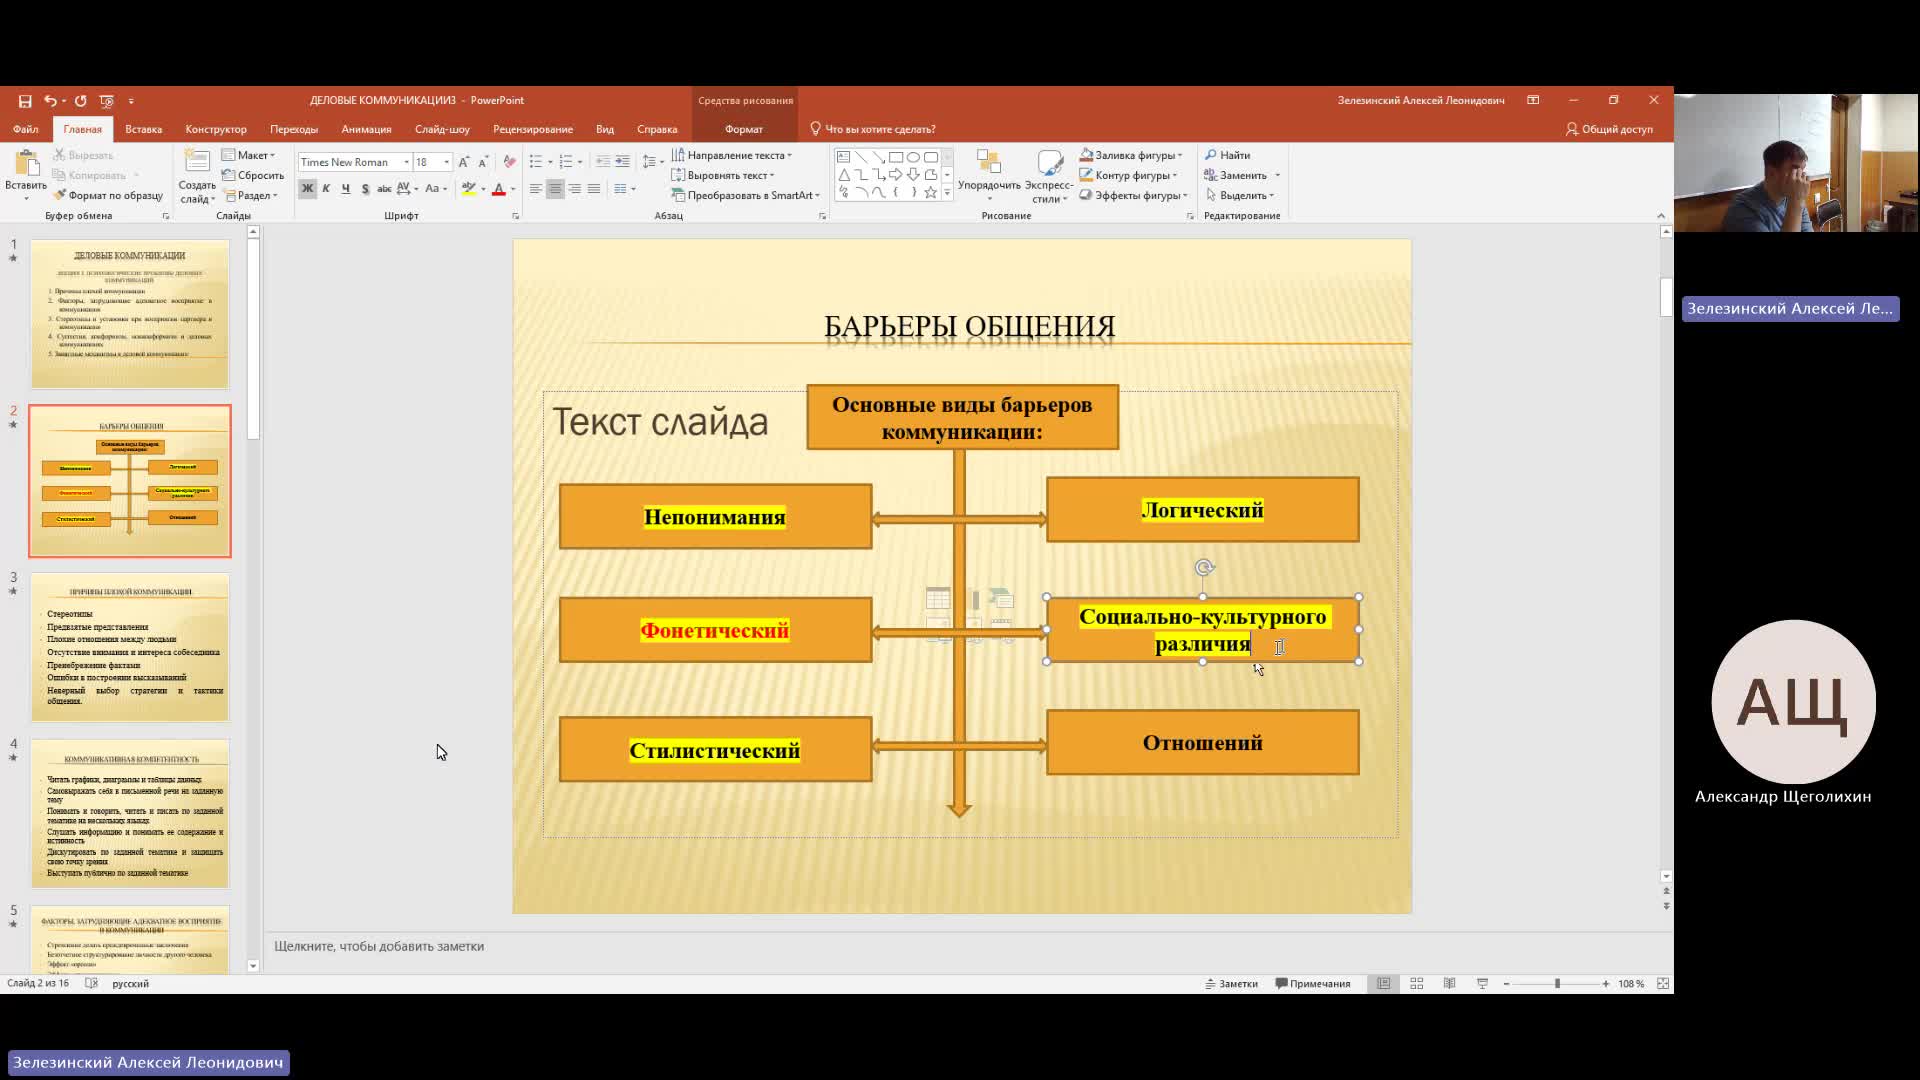Toggle Justify text alignment
1920x1080 pixels.
[594, 189]
